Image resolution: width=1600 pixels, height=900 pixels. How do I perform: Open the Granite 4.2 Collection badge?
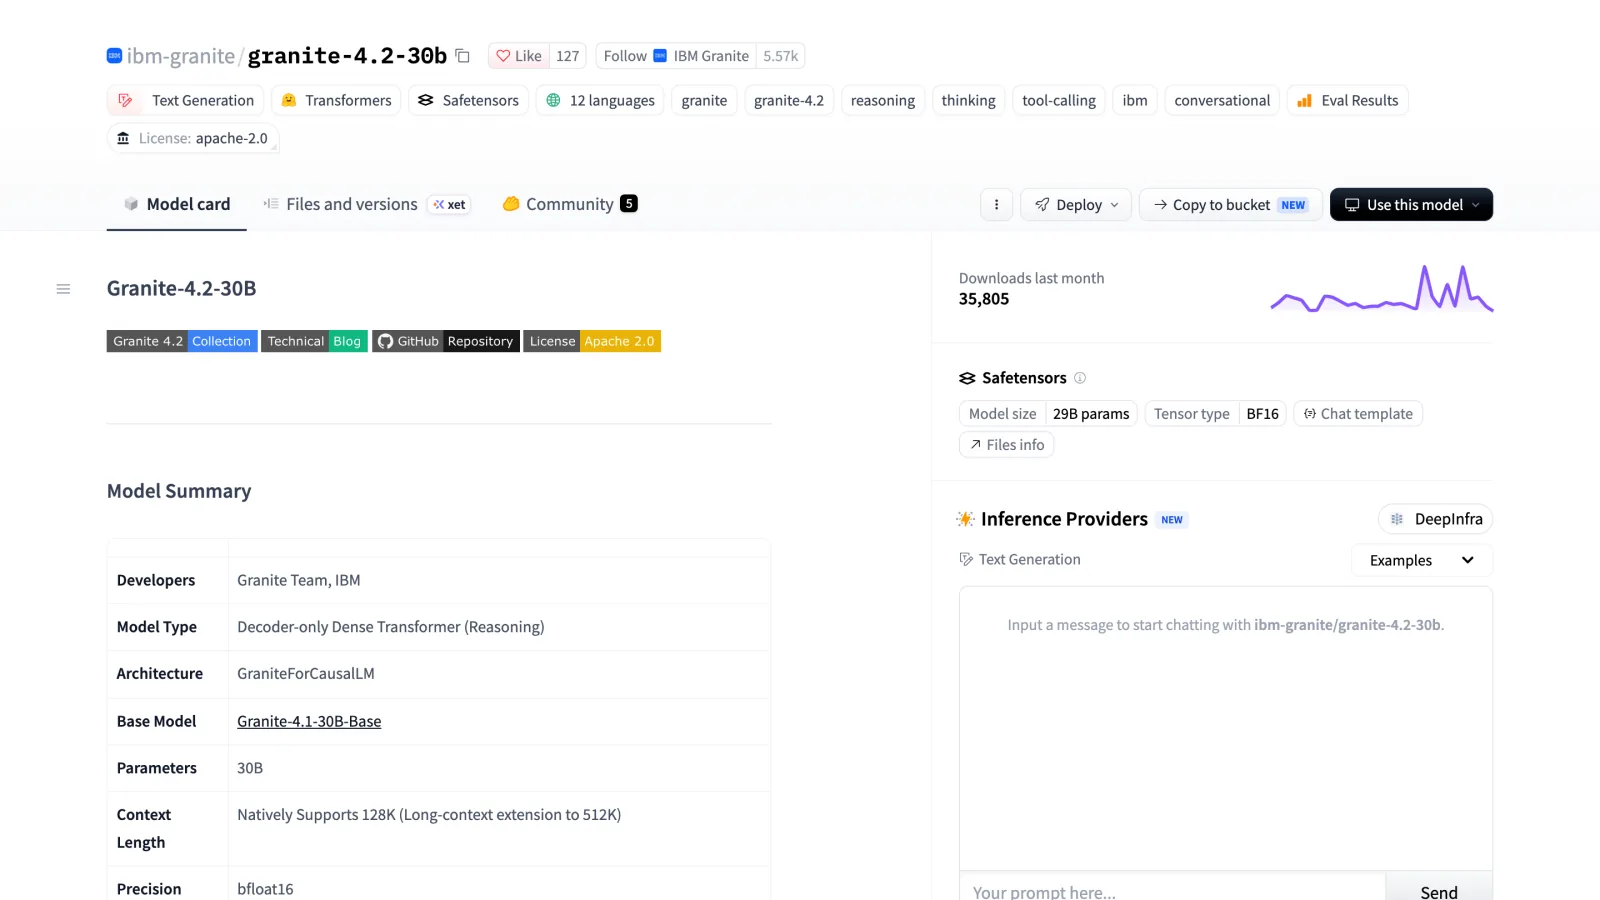pos(182,341)
